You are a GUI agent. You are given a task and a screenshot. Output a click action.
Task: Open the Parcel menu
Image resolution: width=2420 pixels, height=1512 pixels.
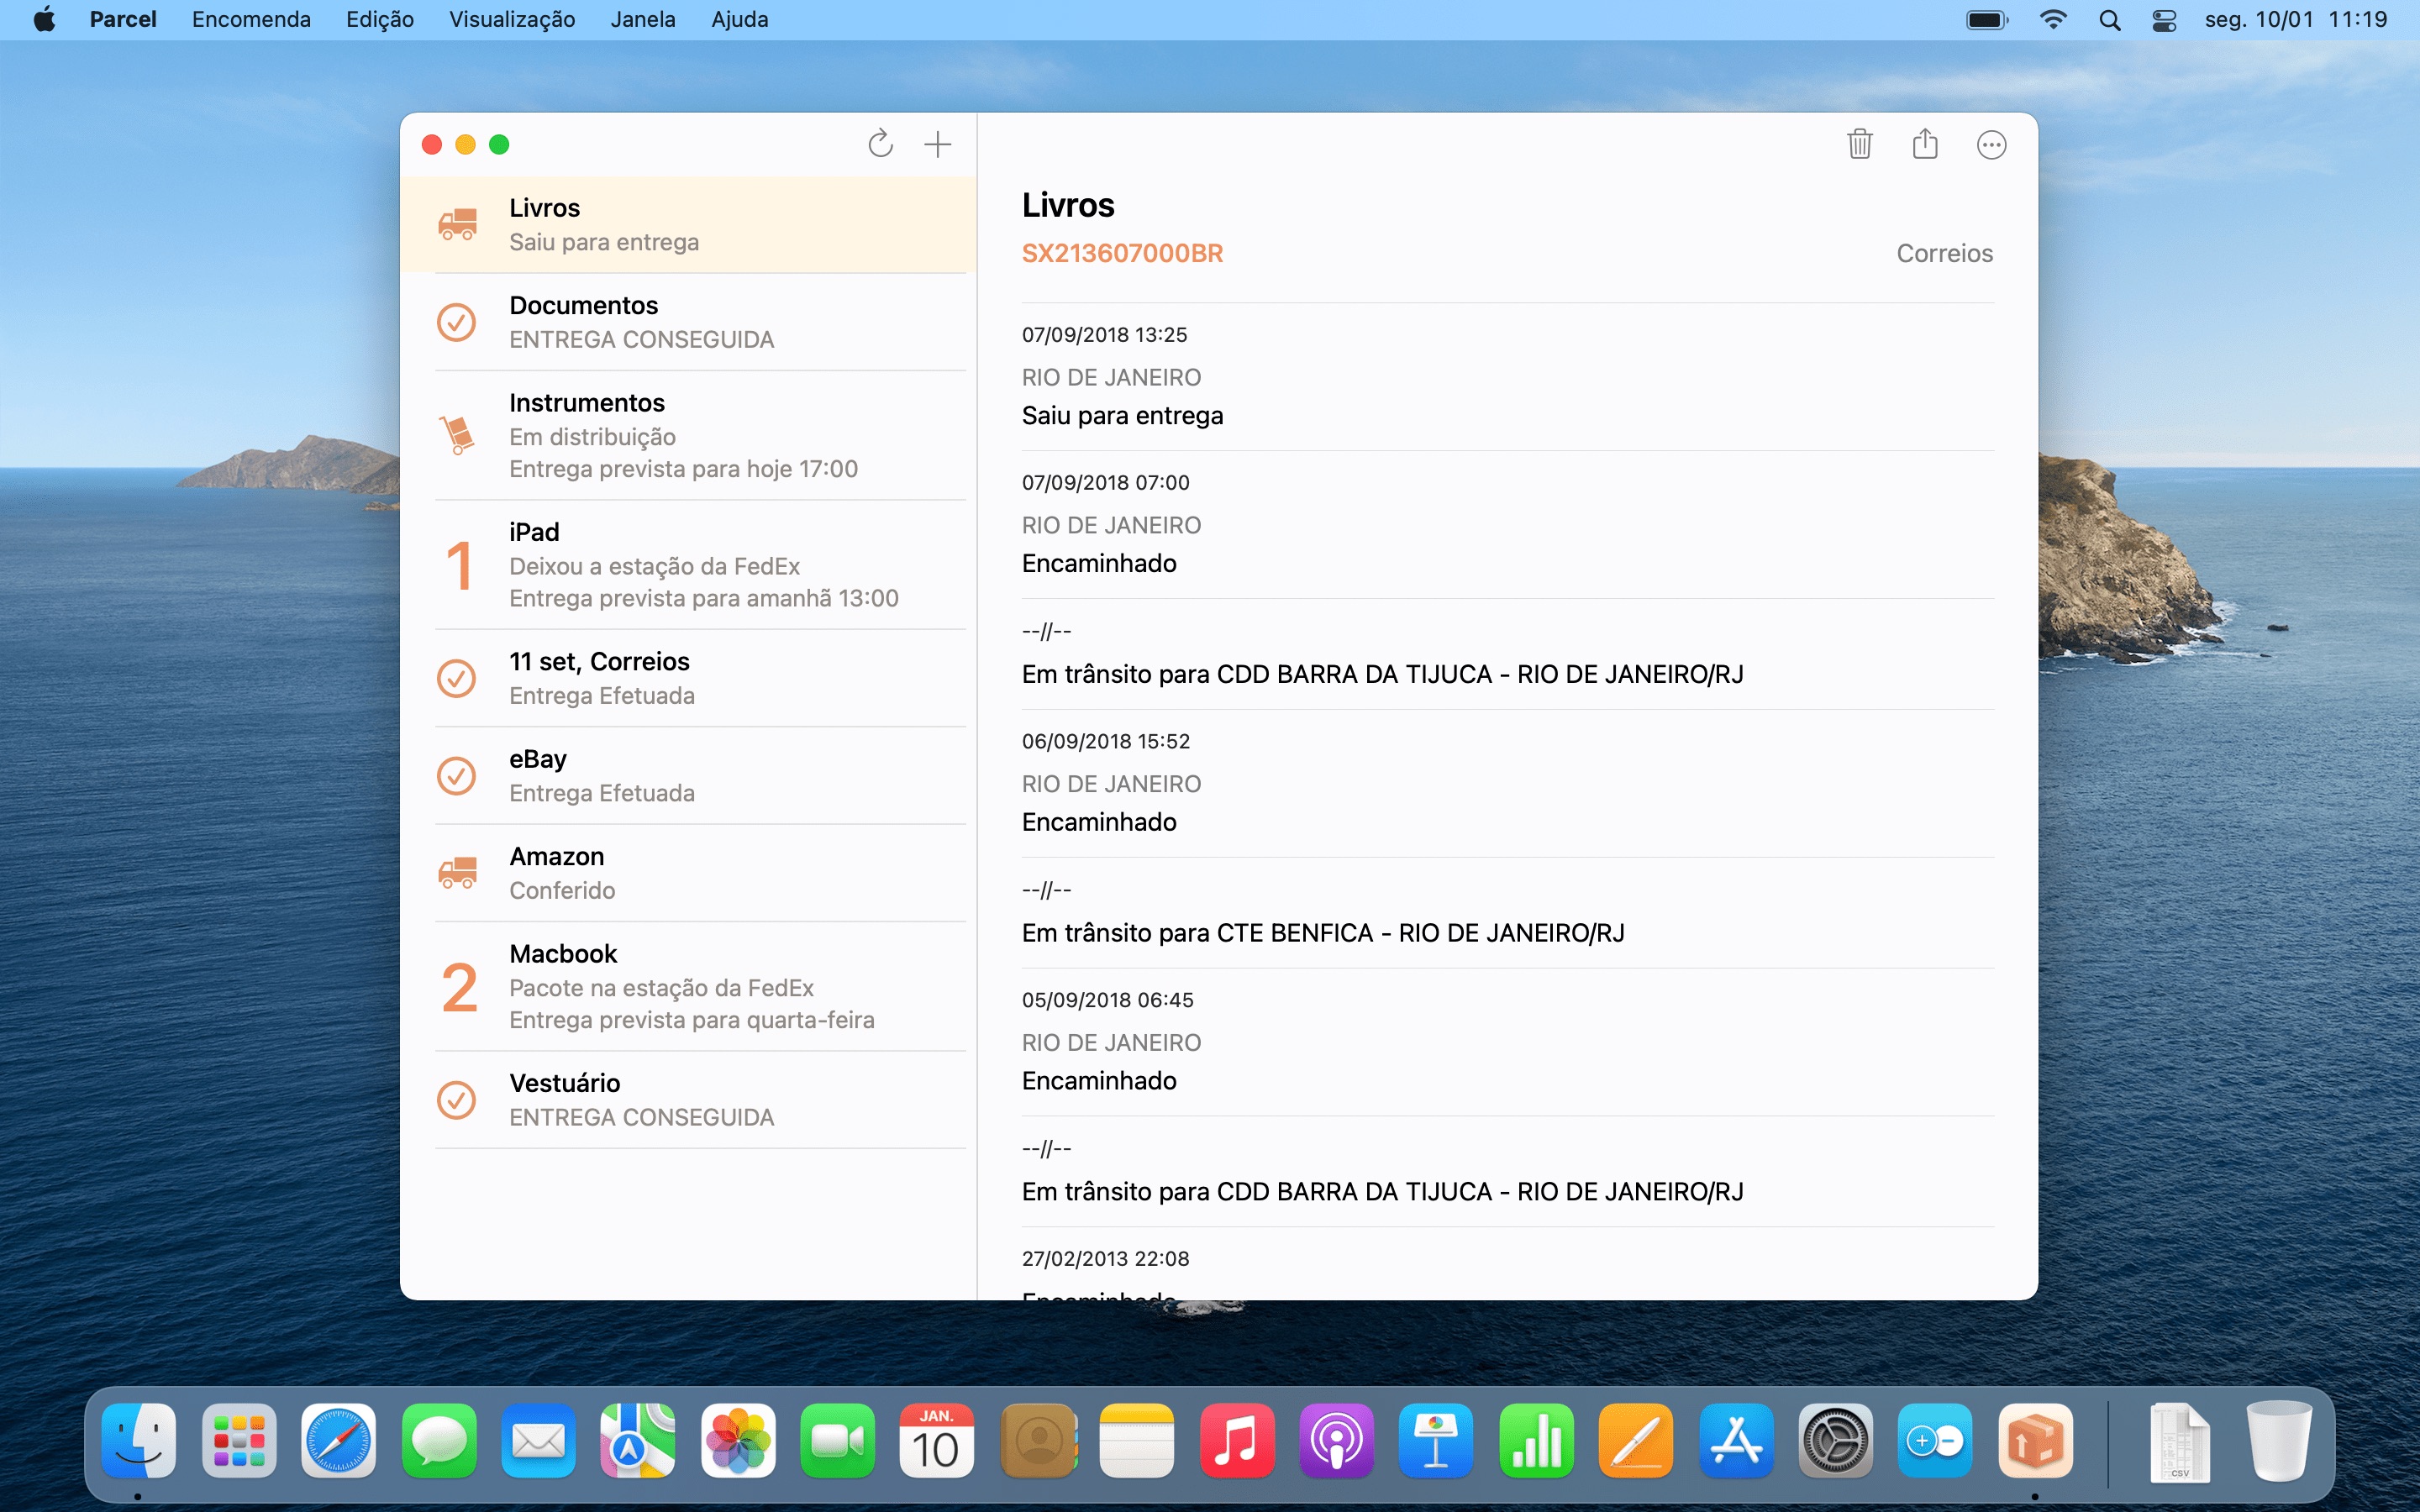(x=123, y=19)
